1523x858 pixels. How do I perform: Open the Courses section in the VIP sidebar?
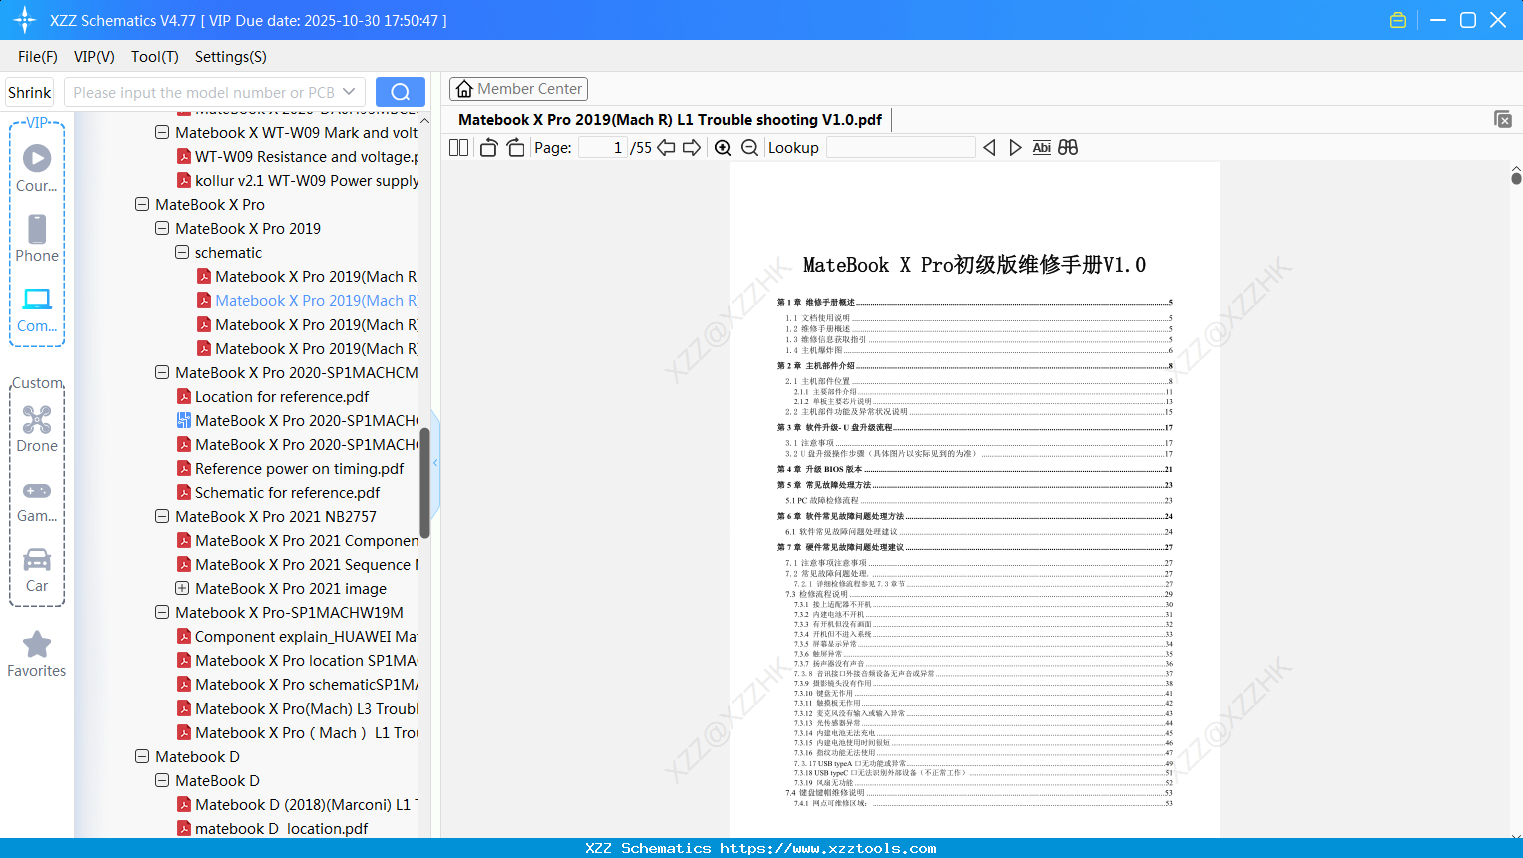pyautogui.click(x=37, y=168)
